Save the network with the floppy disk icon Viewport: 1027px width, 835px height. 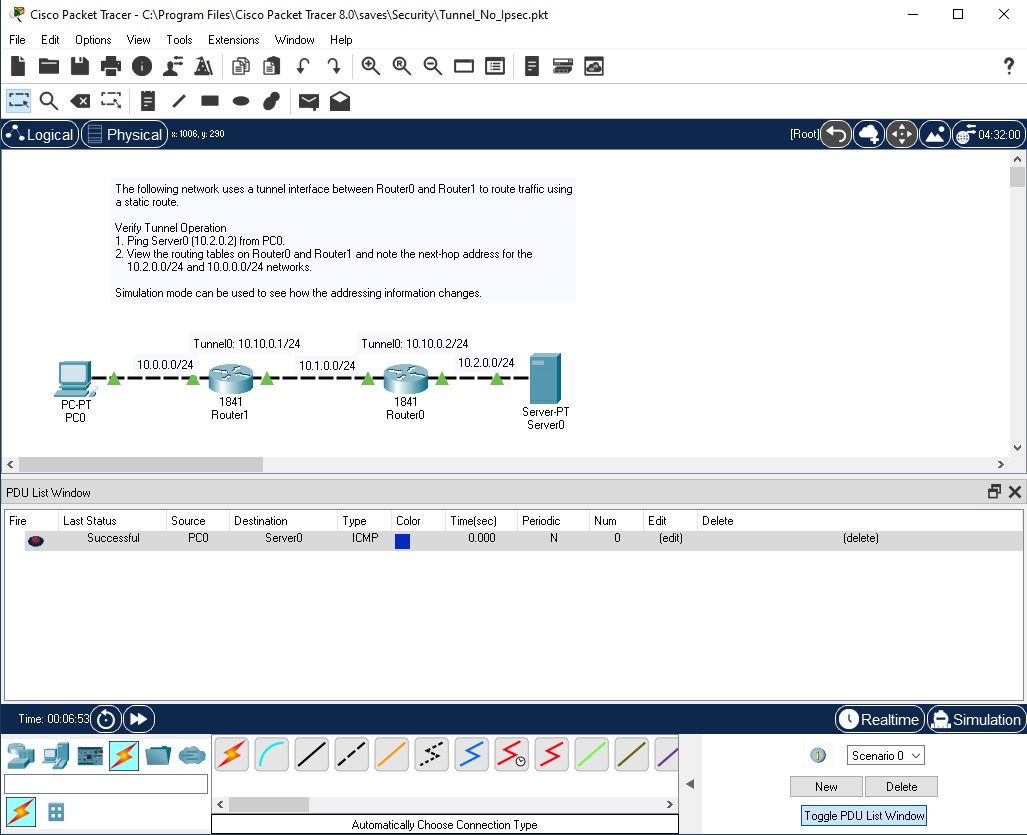[x=79, y=66]
